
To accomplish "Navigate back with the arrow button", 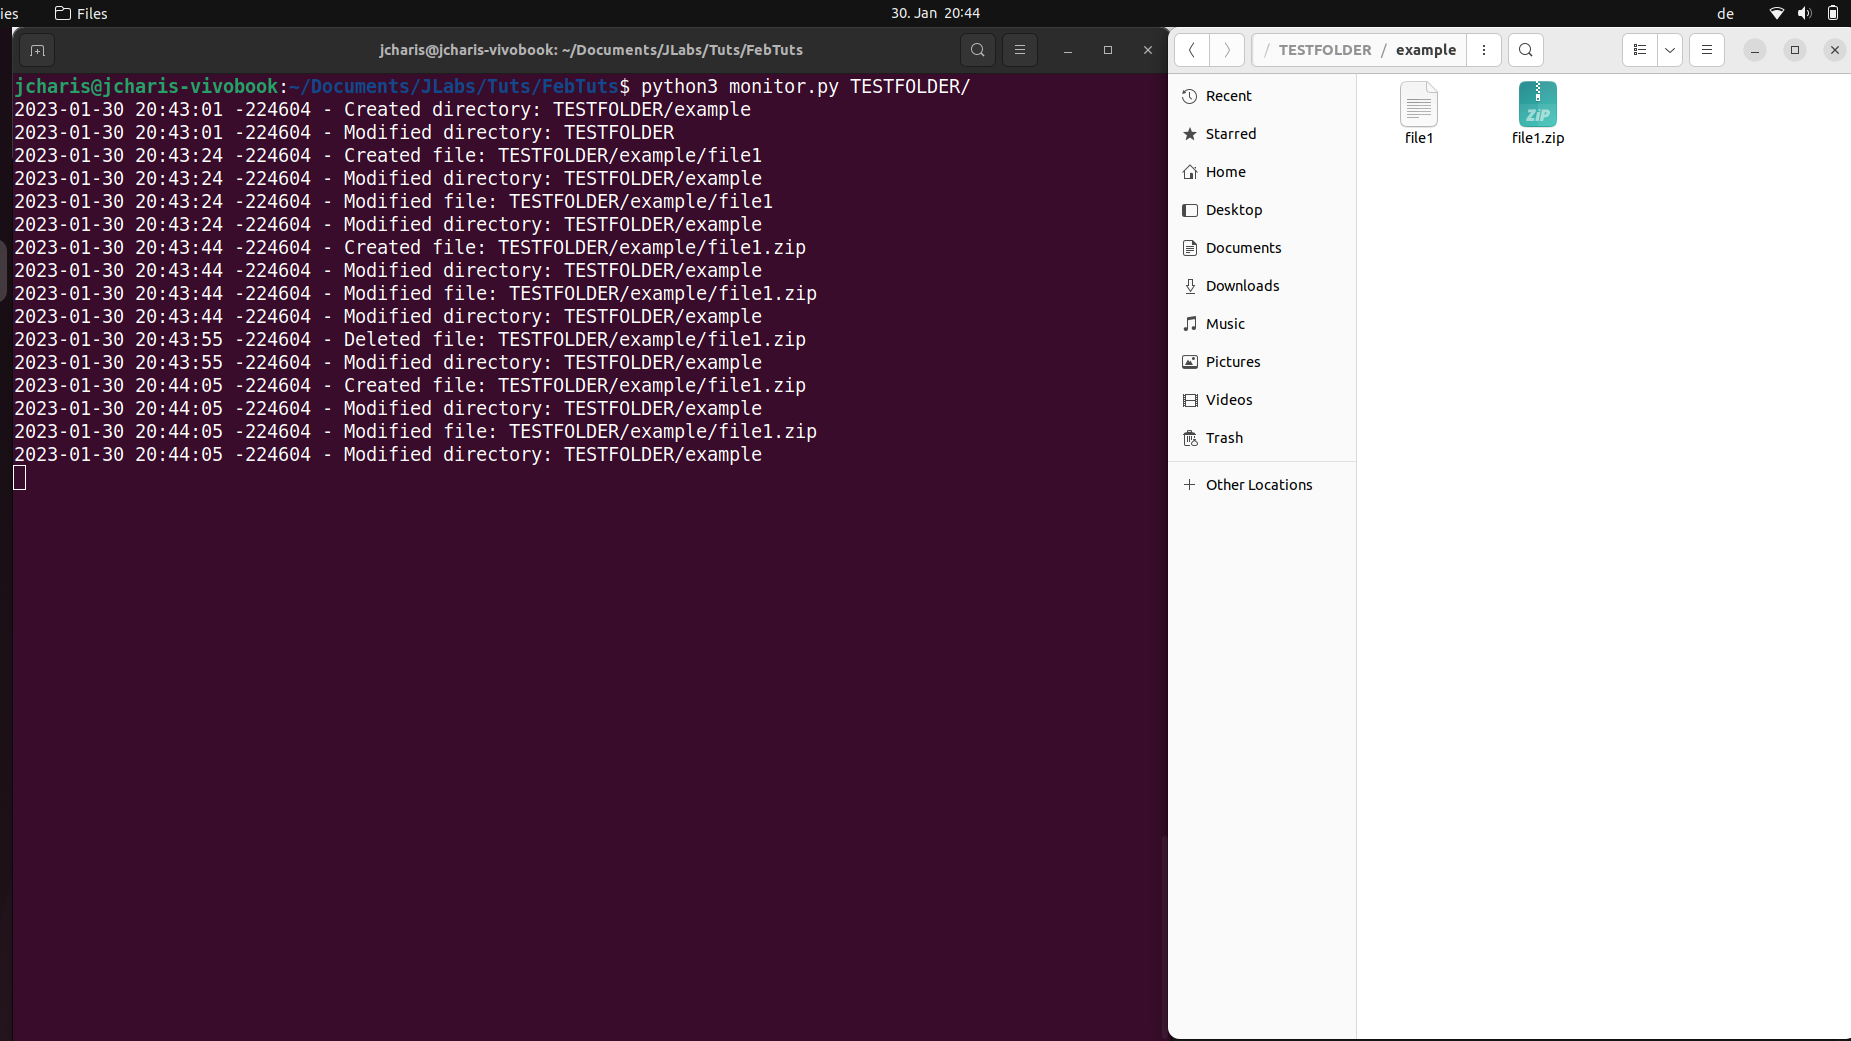I will pos(1191,50).
